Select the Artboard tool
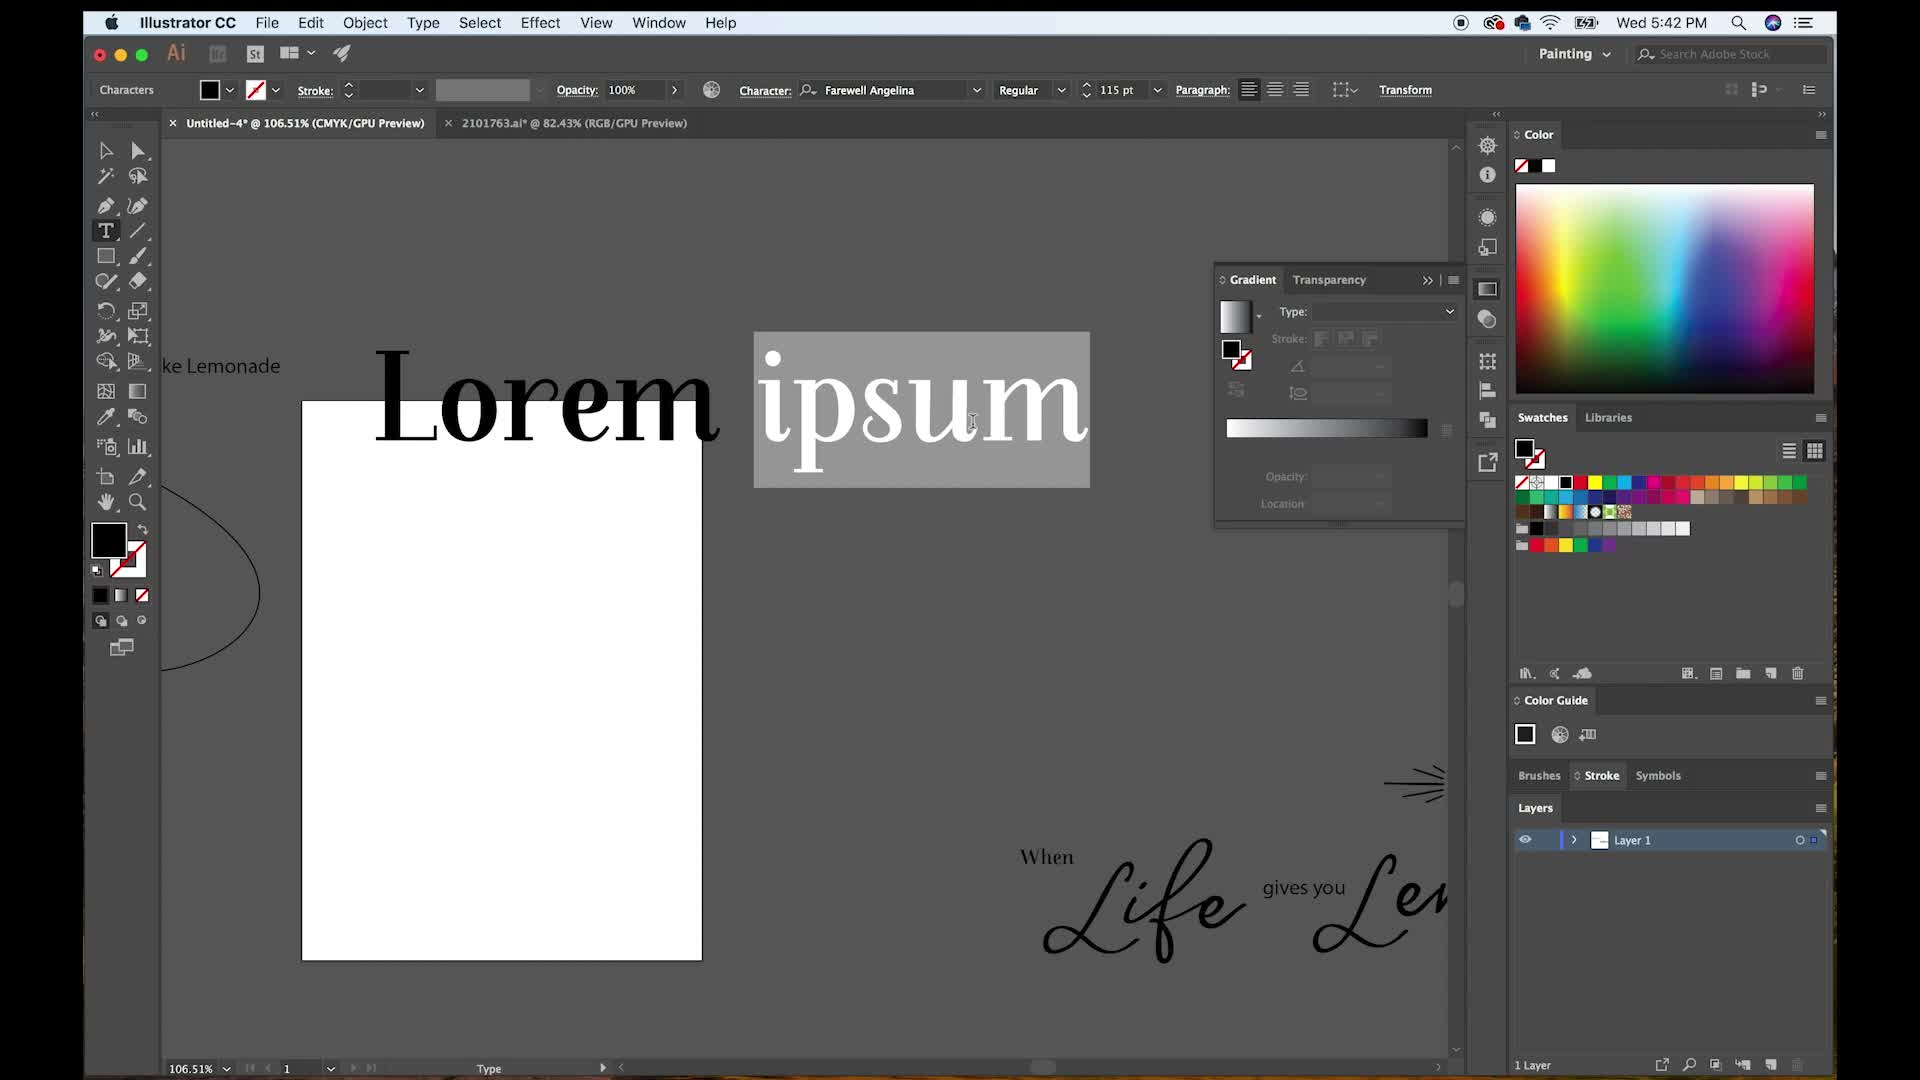The image size is (1920, 1080). 106,477
